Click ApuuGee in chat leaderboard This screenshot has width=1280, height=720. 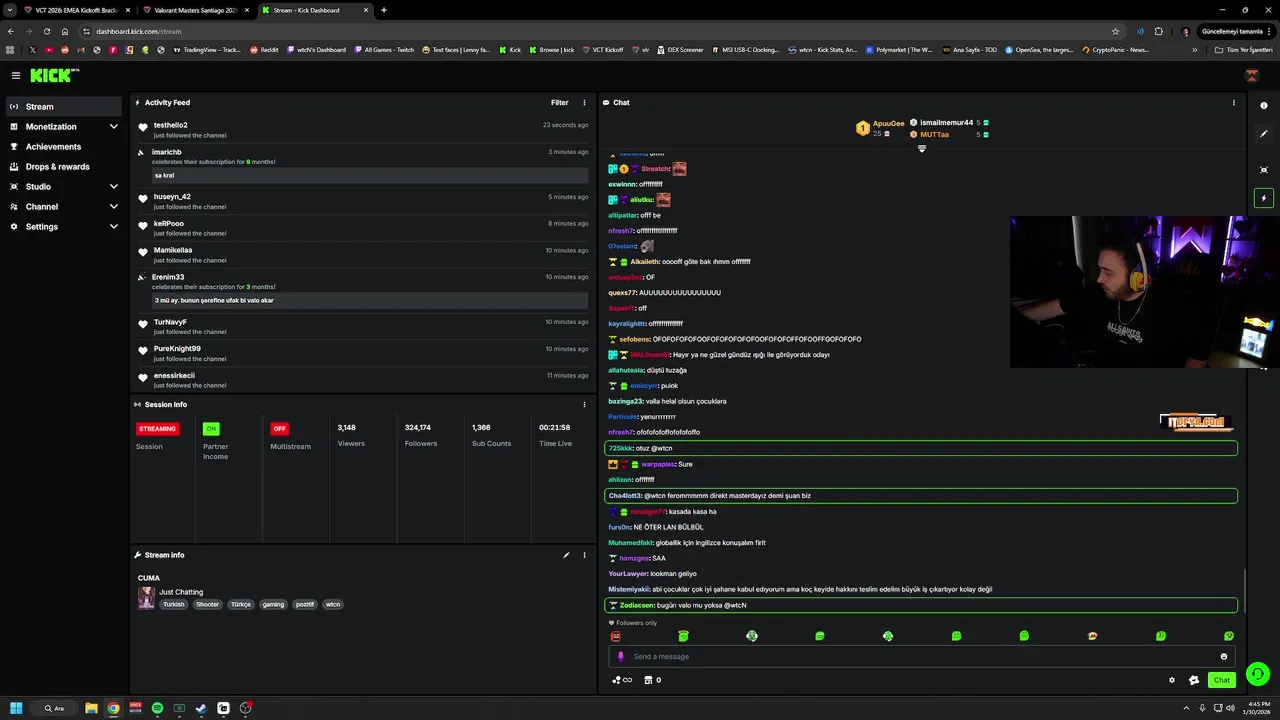click(888, 124)
